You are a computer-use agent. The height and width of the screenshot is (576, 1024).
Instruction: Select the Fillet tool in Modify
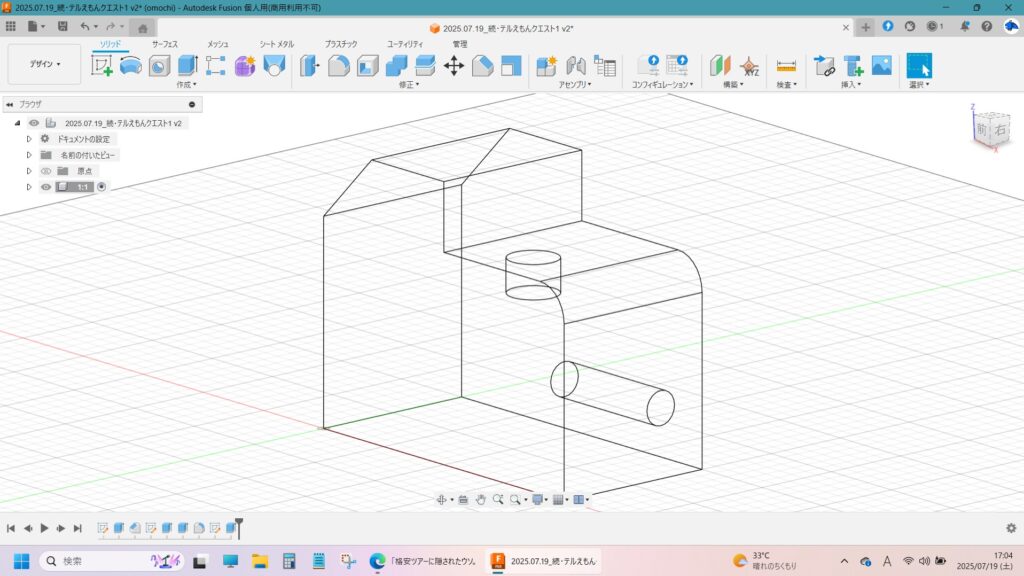339,66
